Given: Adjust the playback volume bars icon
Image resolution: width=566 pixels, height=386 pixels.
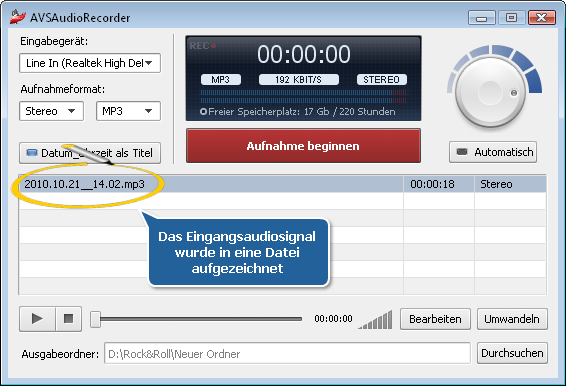Looking at the screenshot, I should coord(375,320).
